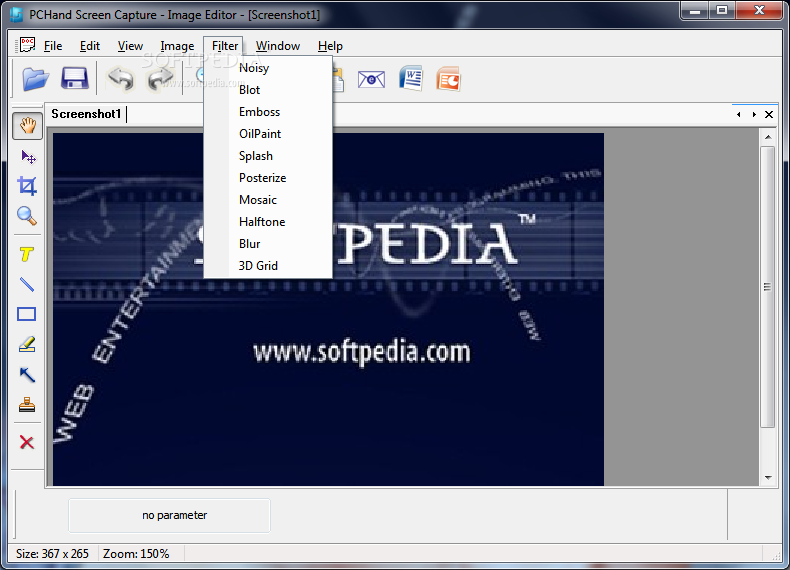Apply the Noisy filter

pyautogui.click(x=268, y=68)
